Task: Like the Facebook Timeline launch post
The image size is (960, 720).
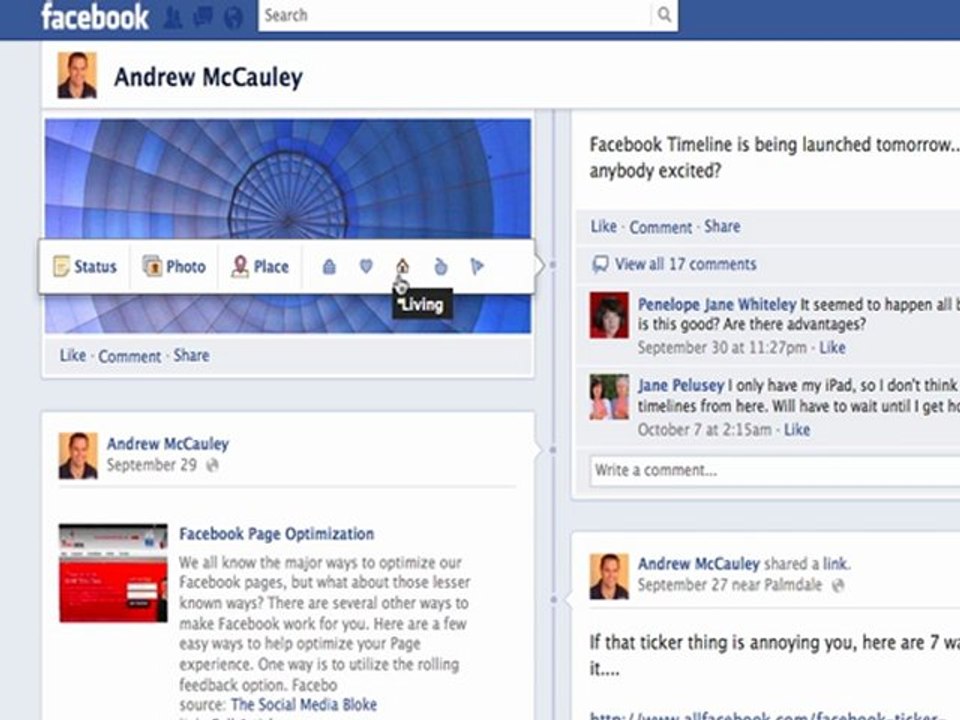Action: (x=604, y=227)
